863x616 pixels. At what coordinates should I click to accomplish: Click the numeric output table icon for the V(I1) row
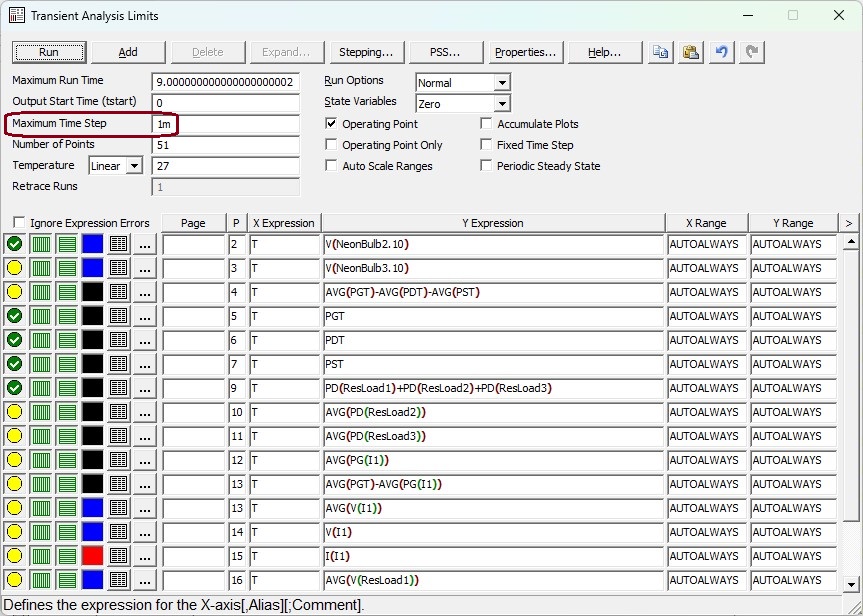point(118,532)
